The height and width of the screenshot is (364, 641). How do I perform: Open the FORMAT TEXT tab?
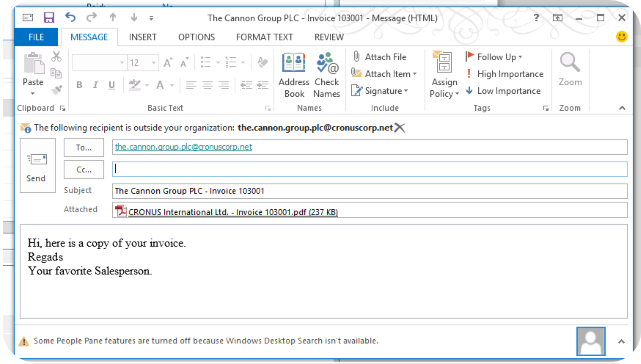click(x=264, y=37)
